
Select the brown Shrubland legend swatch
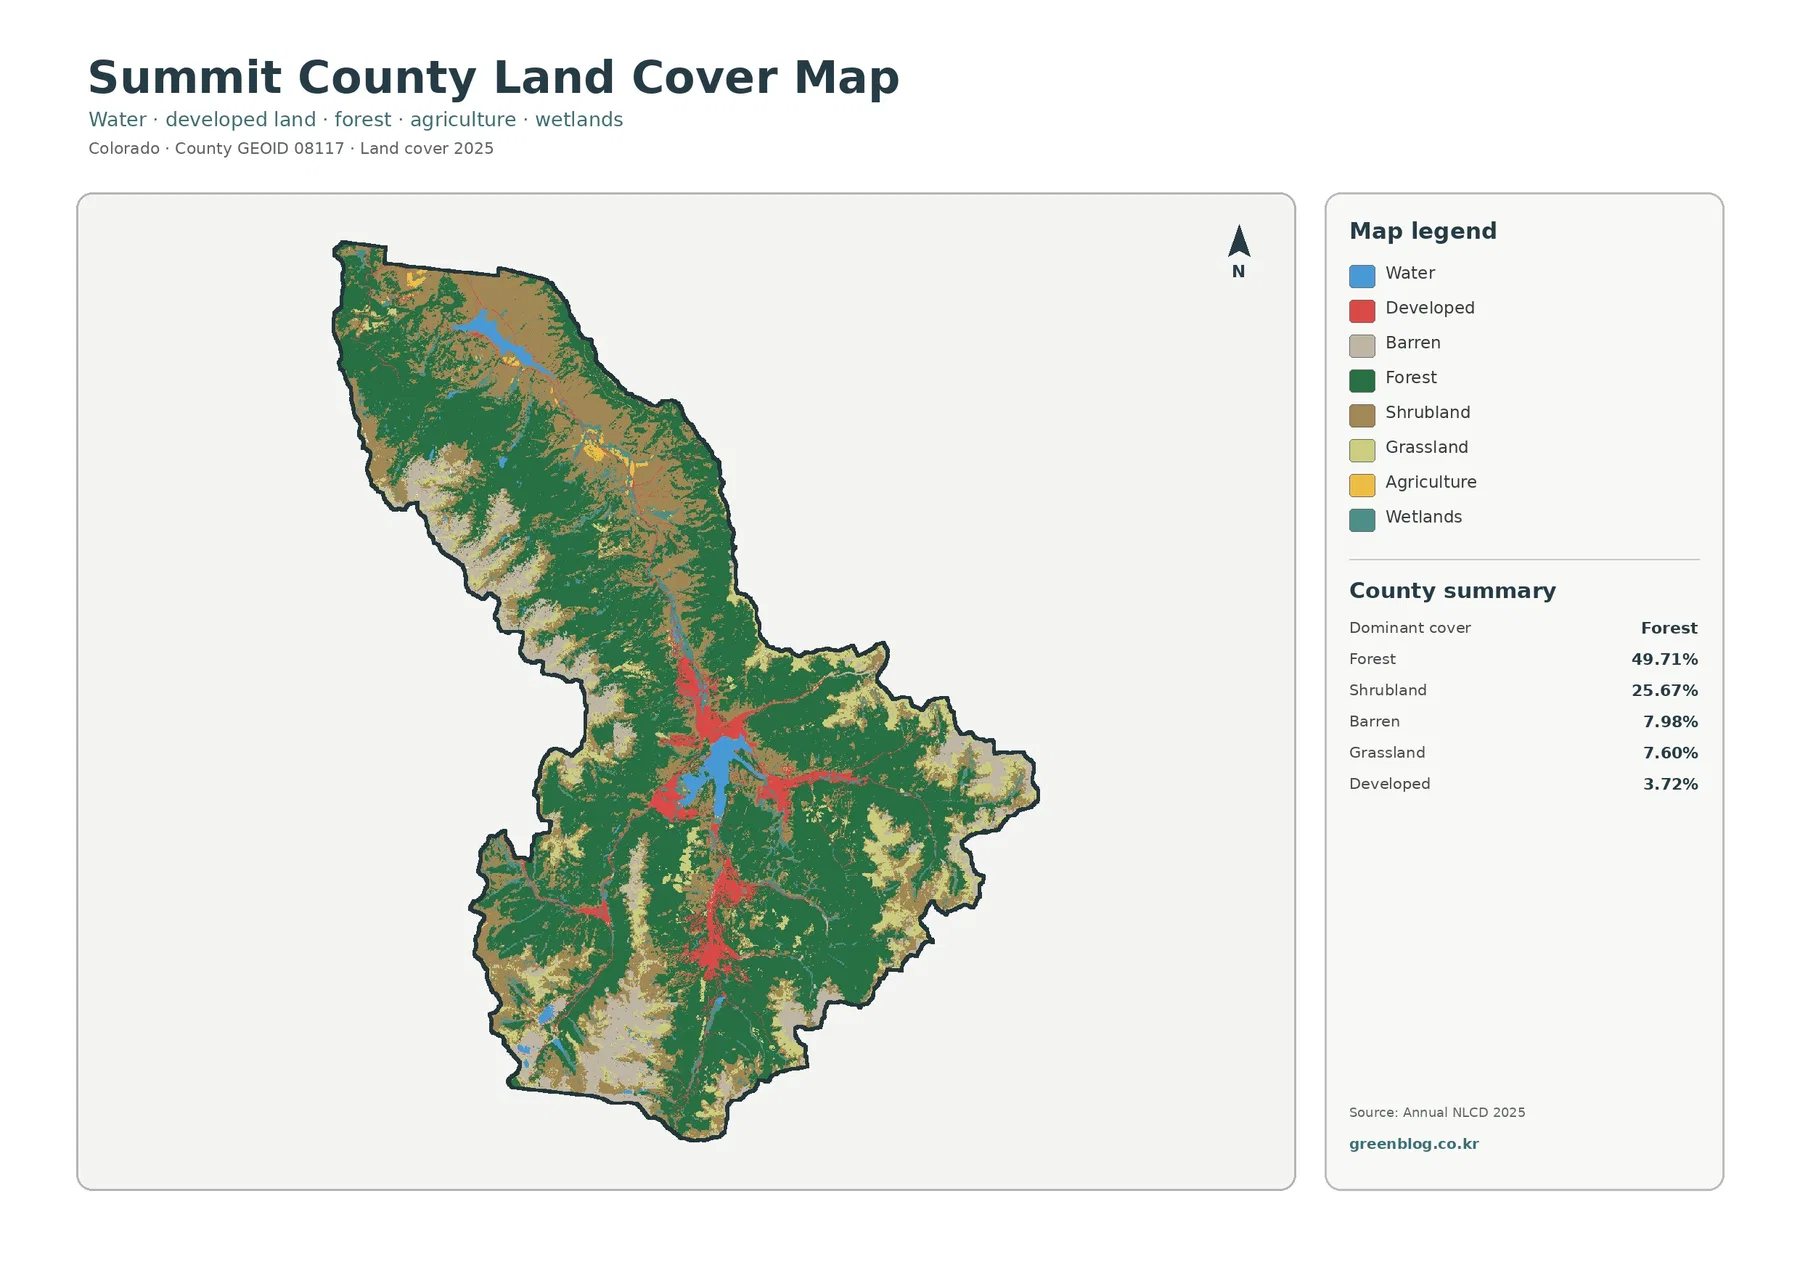1362,415
